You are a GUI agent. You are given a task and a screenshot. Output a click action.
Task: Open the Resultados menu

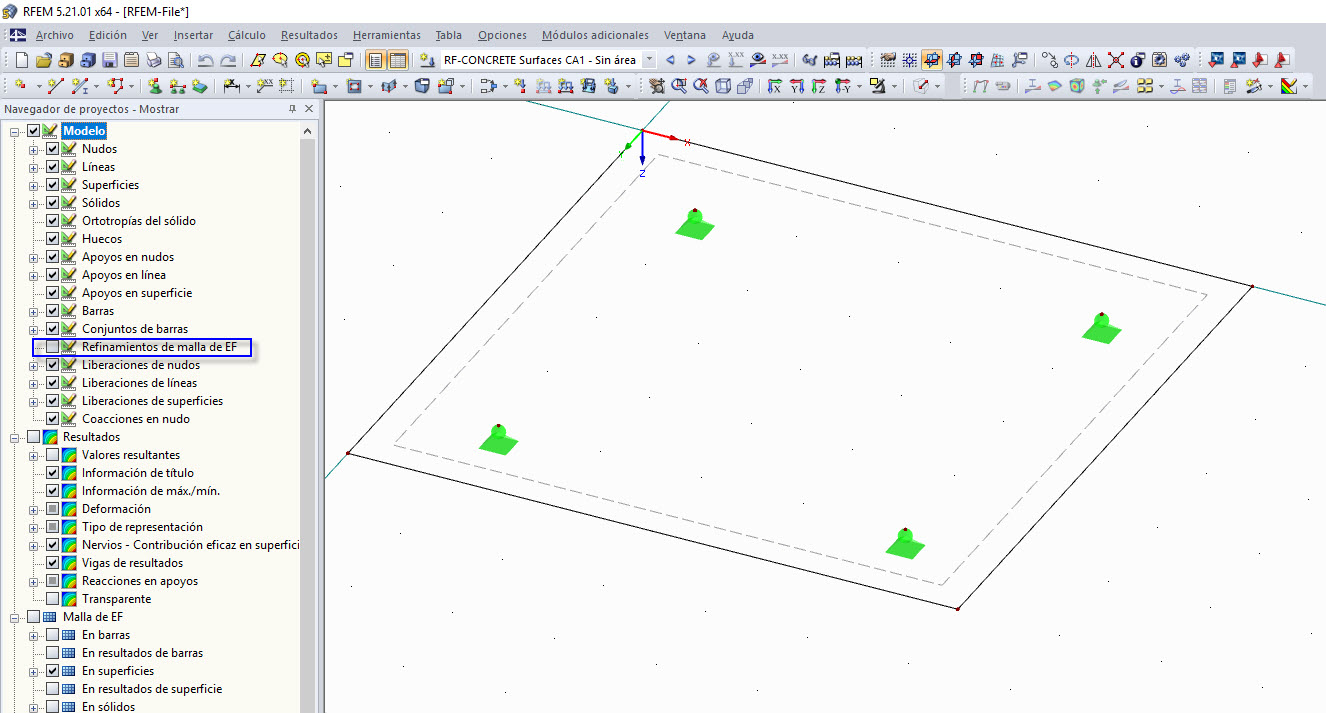(x=309, y=35)
